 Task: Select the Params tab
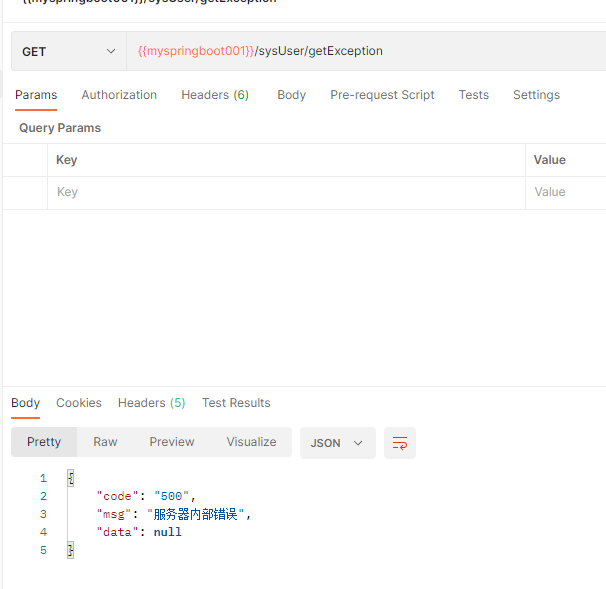(x=36, y=95)
